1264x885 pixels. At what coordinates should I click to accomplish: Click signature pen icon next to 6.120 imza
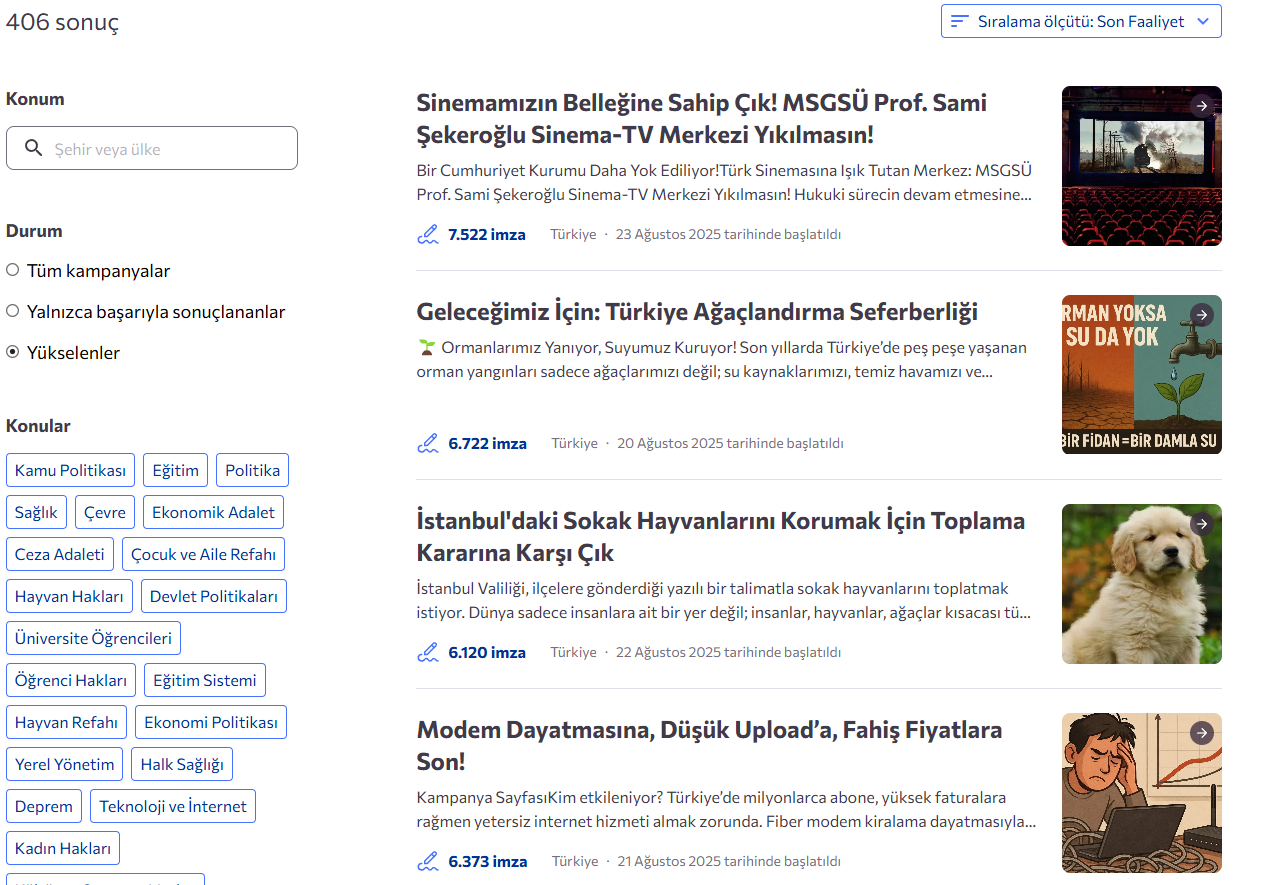tap(428, 652)
